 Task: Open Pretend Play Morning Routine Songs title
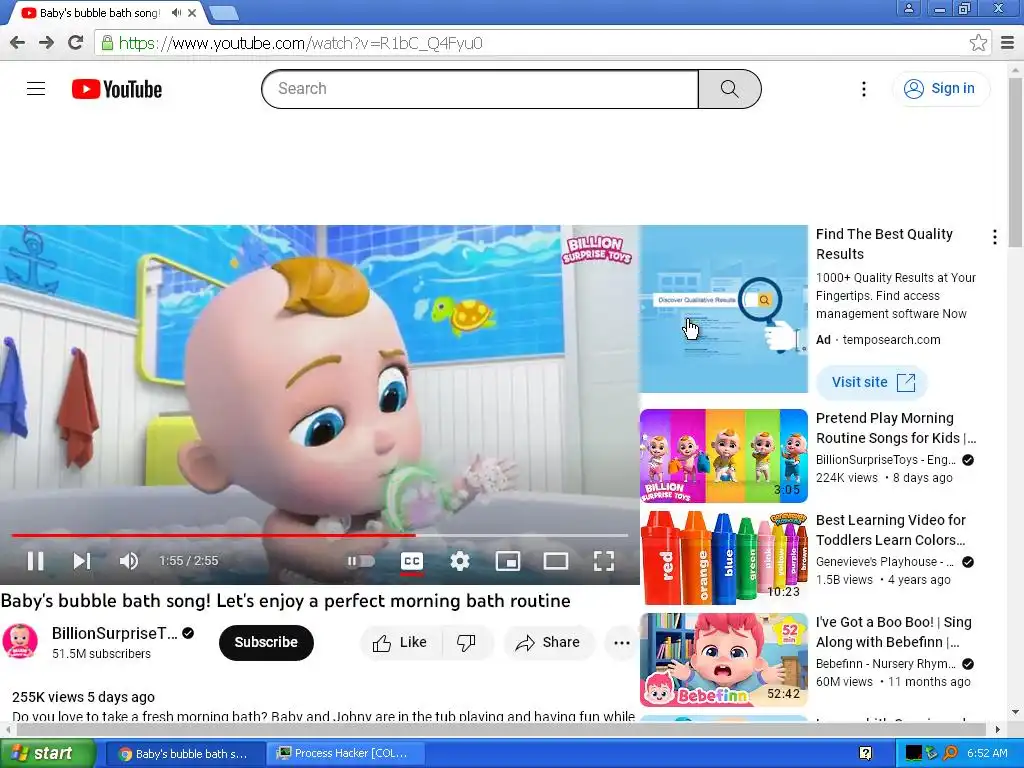tap(895, 428)
